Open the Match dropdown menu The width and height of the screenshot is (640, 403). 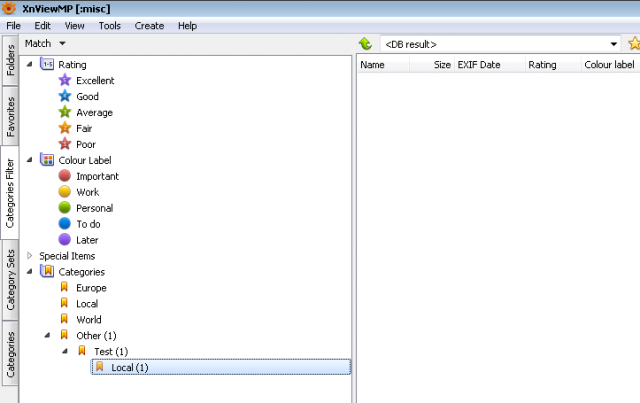click(45, 43)
